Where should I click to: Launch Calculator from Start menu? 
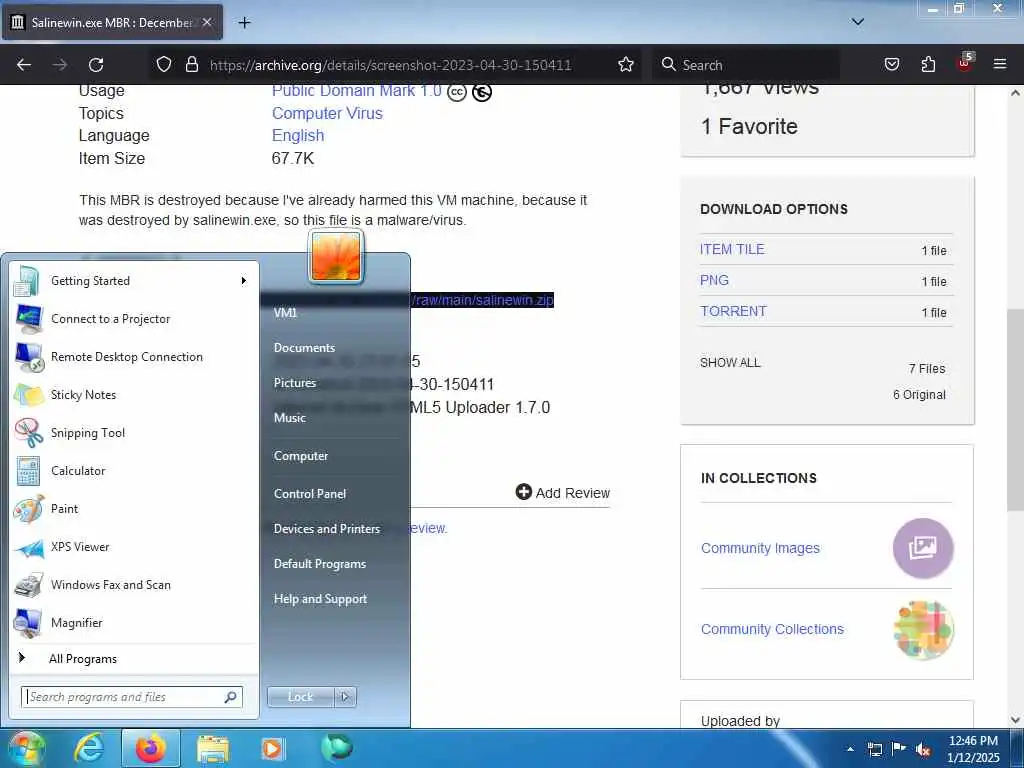pyautogui.click(x=133, y=471)
